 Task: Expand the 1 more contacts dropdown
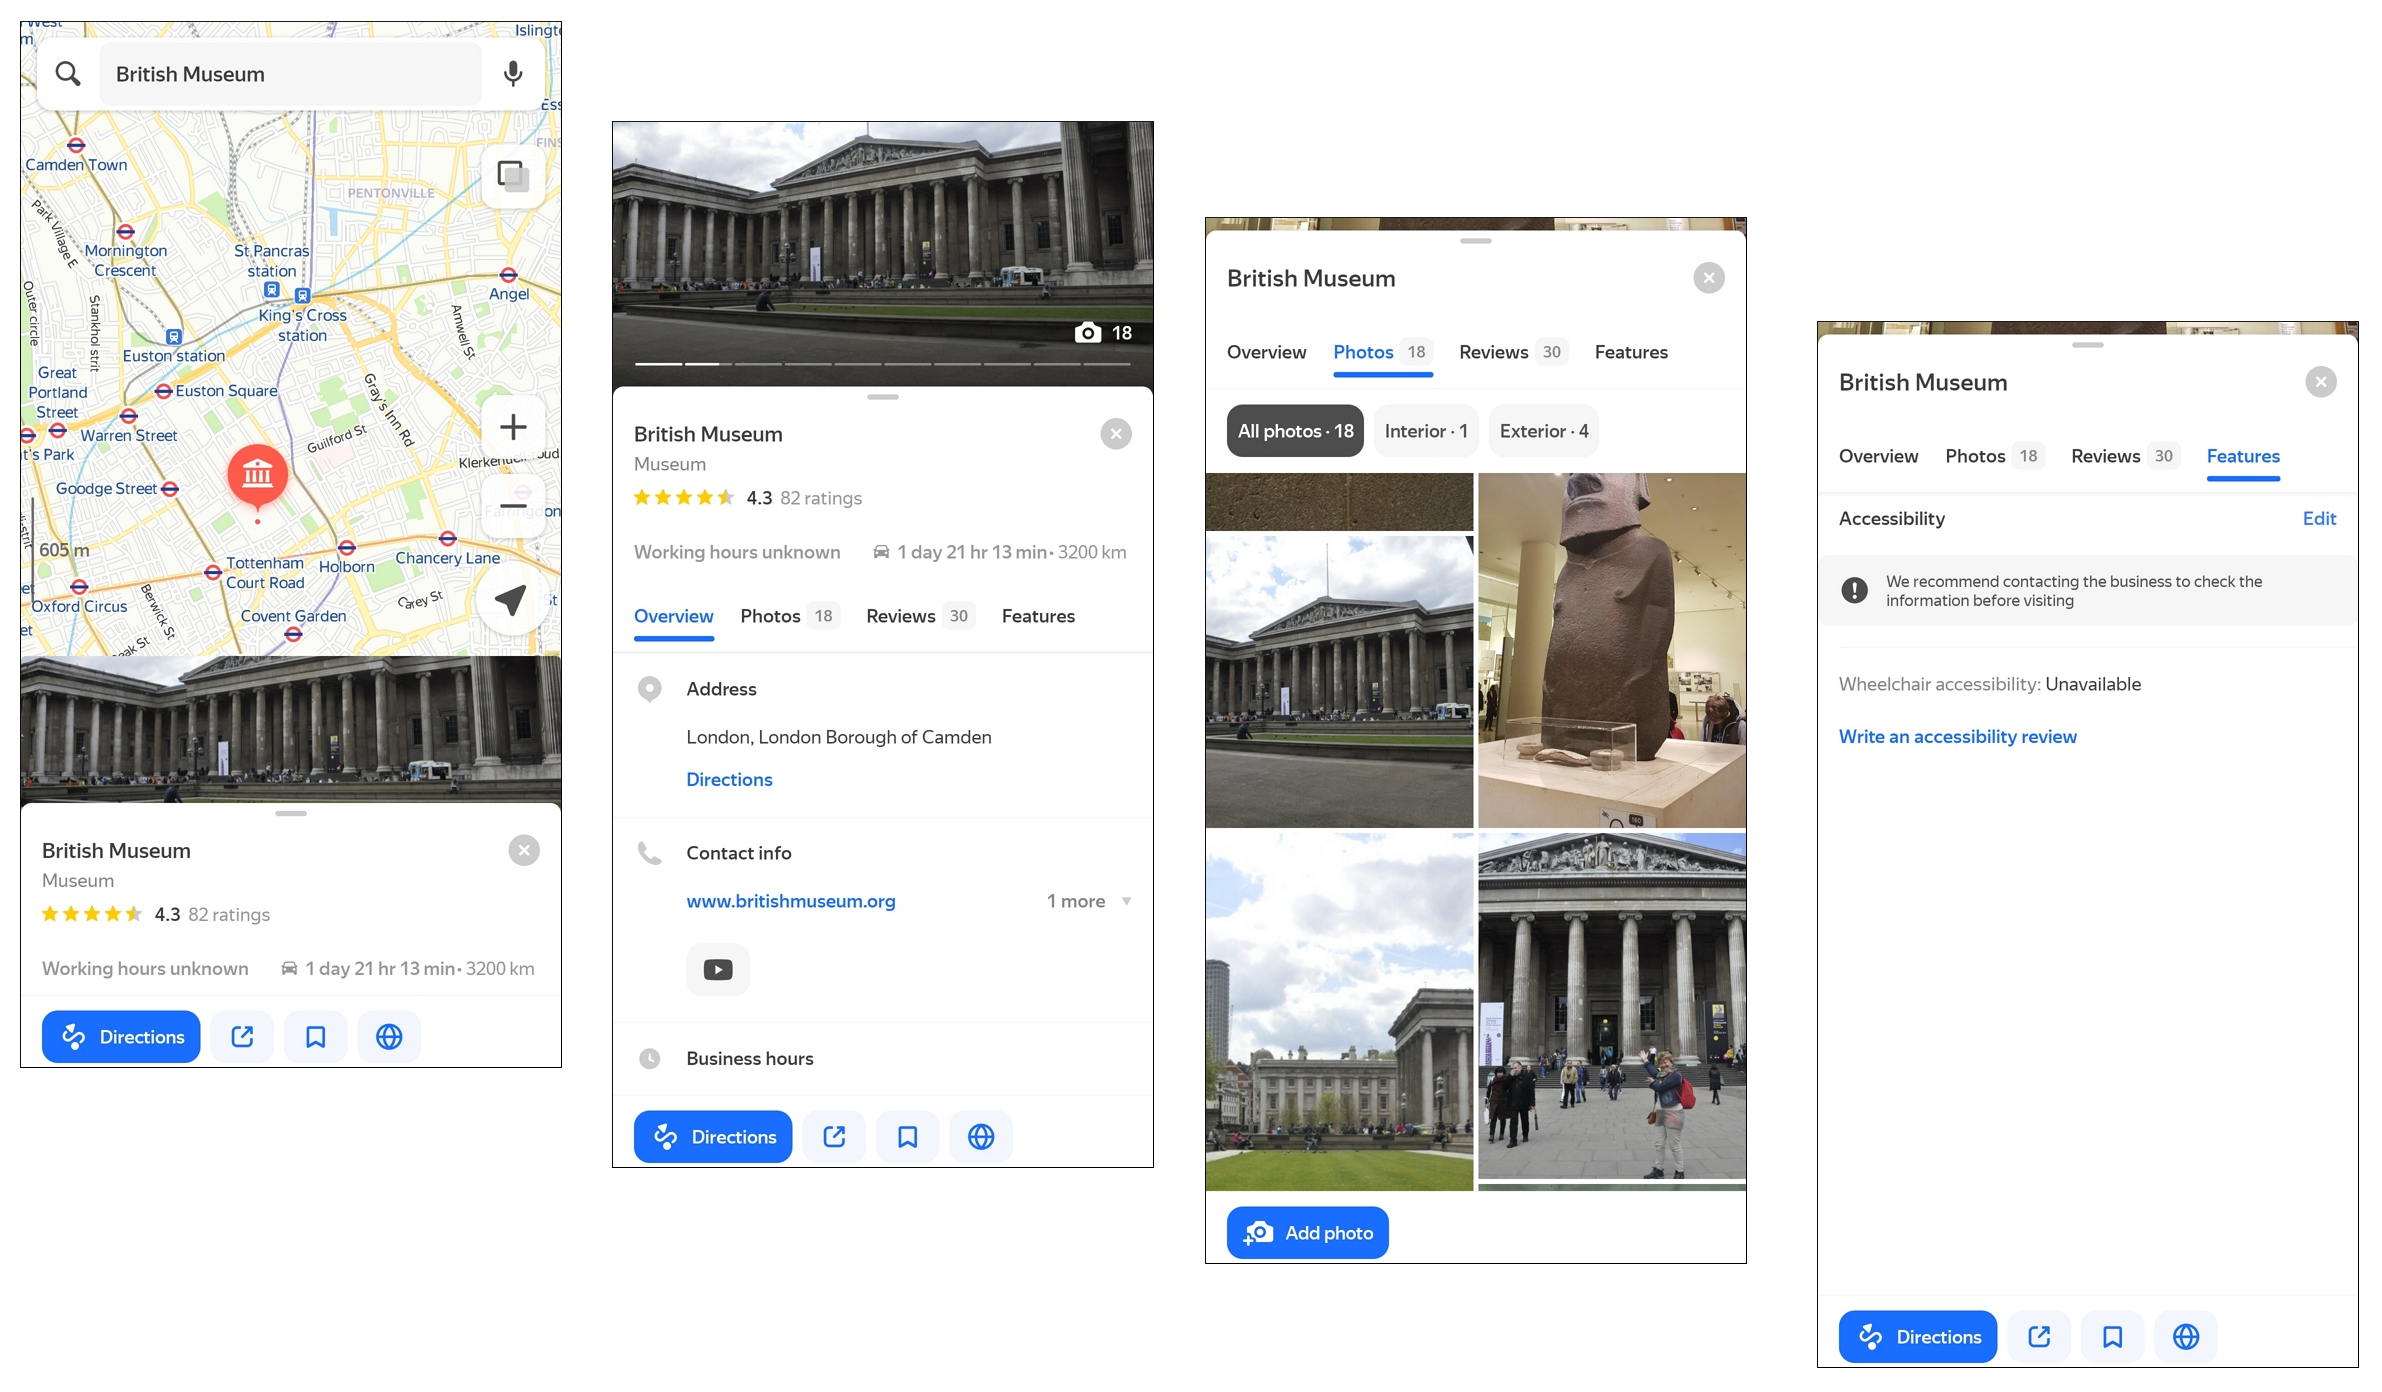click(1089, 901)
